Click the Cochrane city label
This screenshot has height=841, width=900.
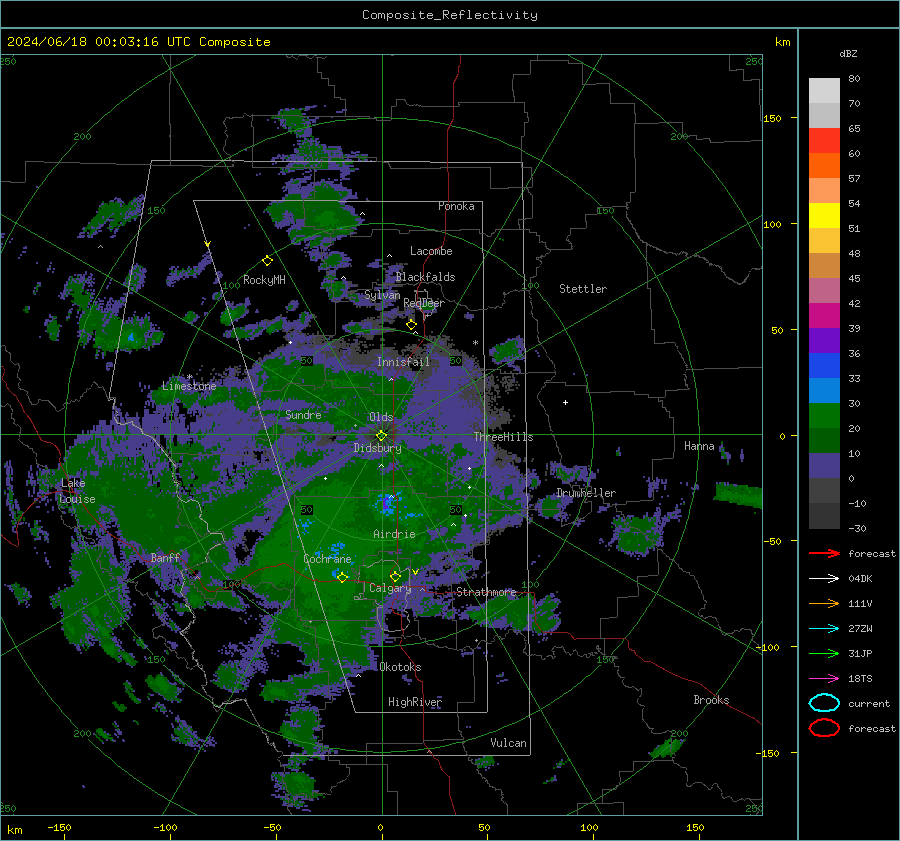coord(327,559)
